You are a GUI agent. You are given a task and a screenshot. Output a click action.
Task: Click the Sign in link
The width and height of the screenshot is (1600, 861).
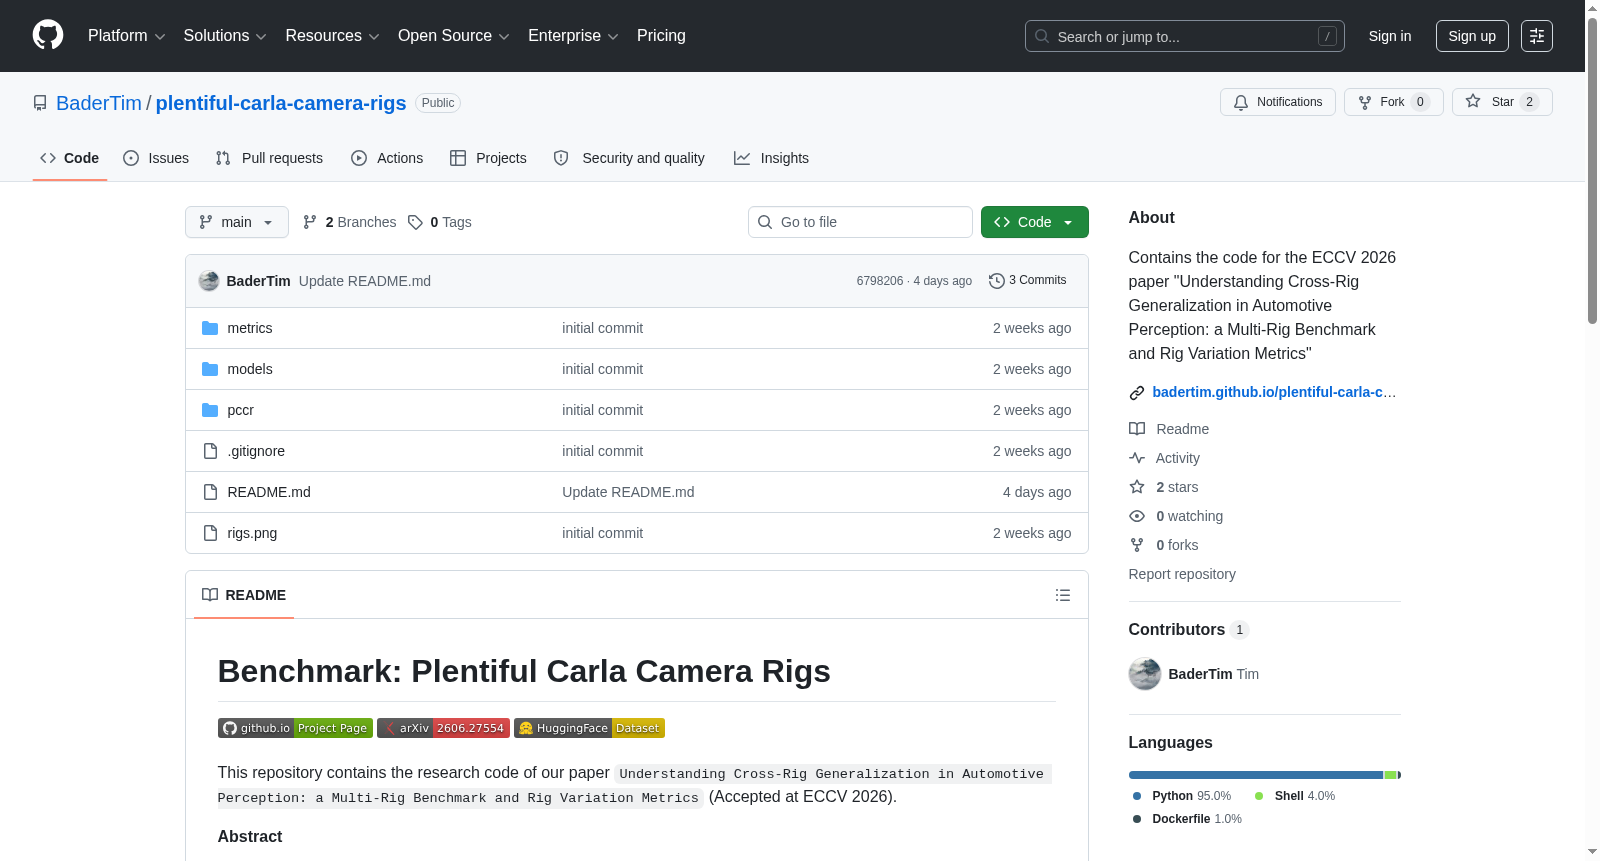point(1390,36)
